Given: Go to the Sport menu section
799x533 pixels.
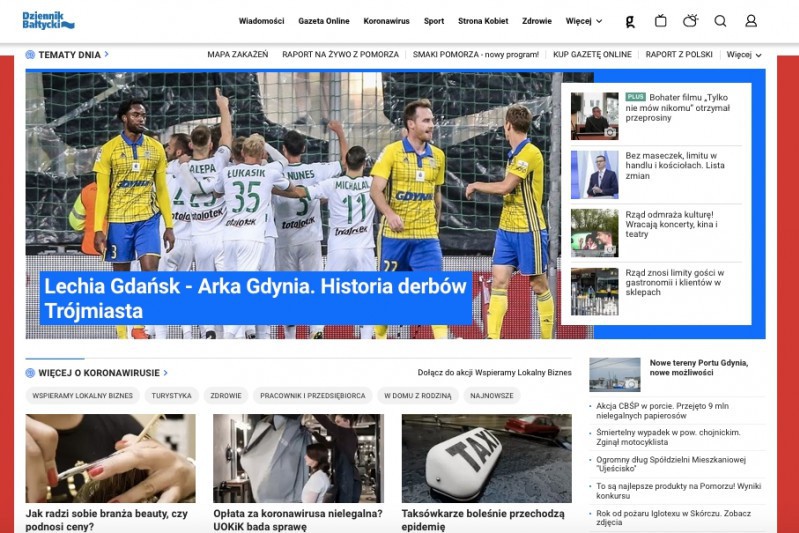Looking at the screenshot, I should point(433,21).
